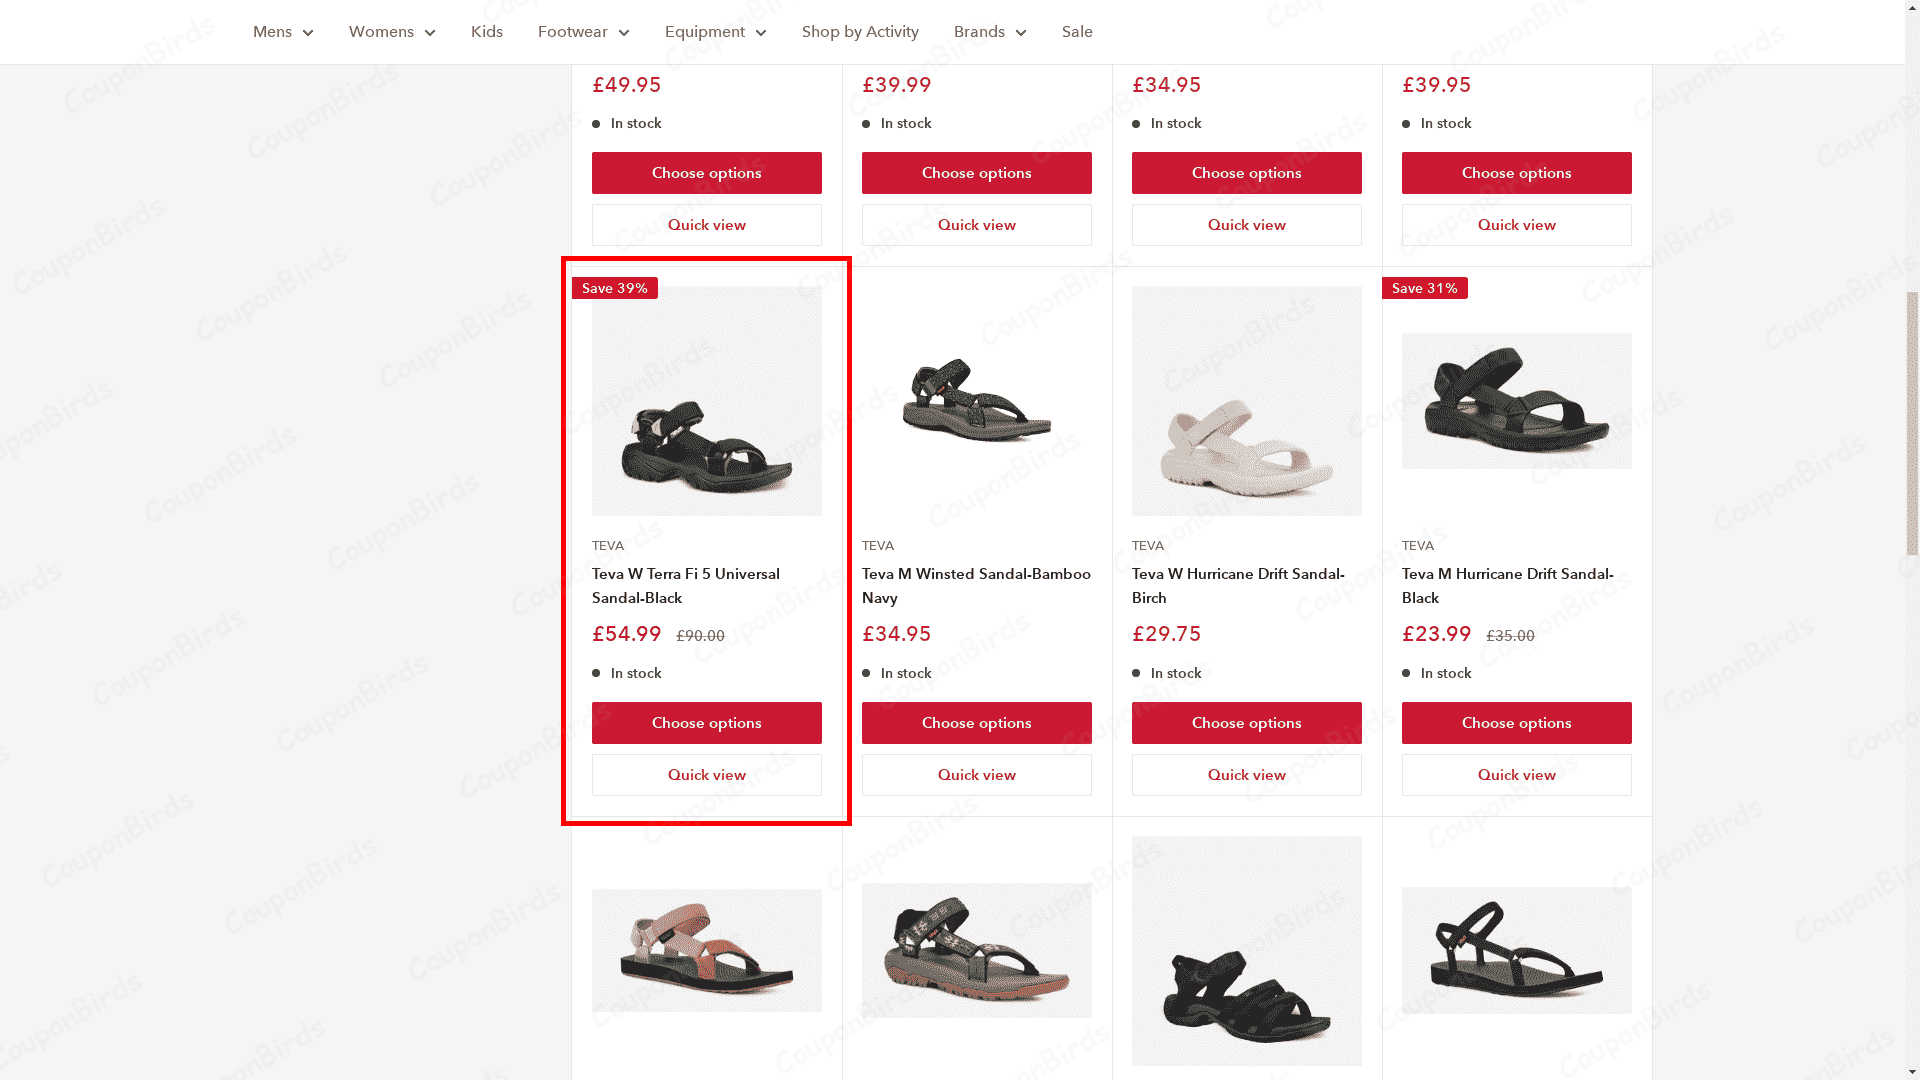Quick view the Teva M Winsted Bamboo Navy sandal
1920x1080 pixels.
pyautogui.click(x=976, y=775)
